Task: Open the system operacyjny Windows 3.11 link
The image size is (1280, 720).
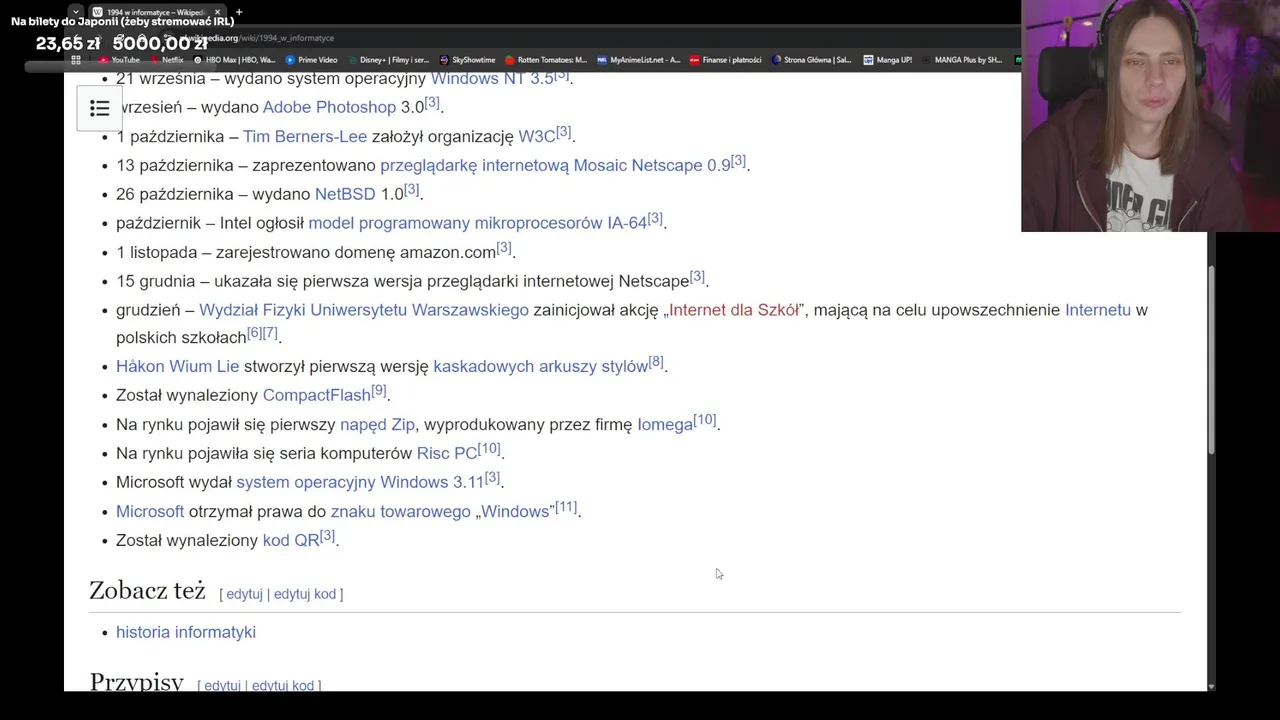Action: pos(360,482)
